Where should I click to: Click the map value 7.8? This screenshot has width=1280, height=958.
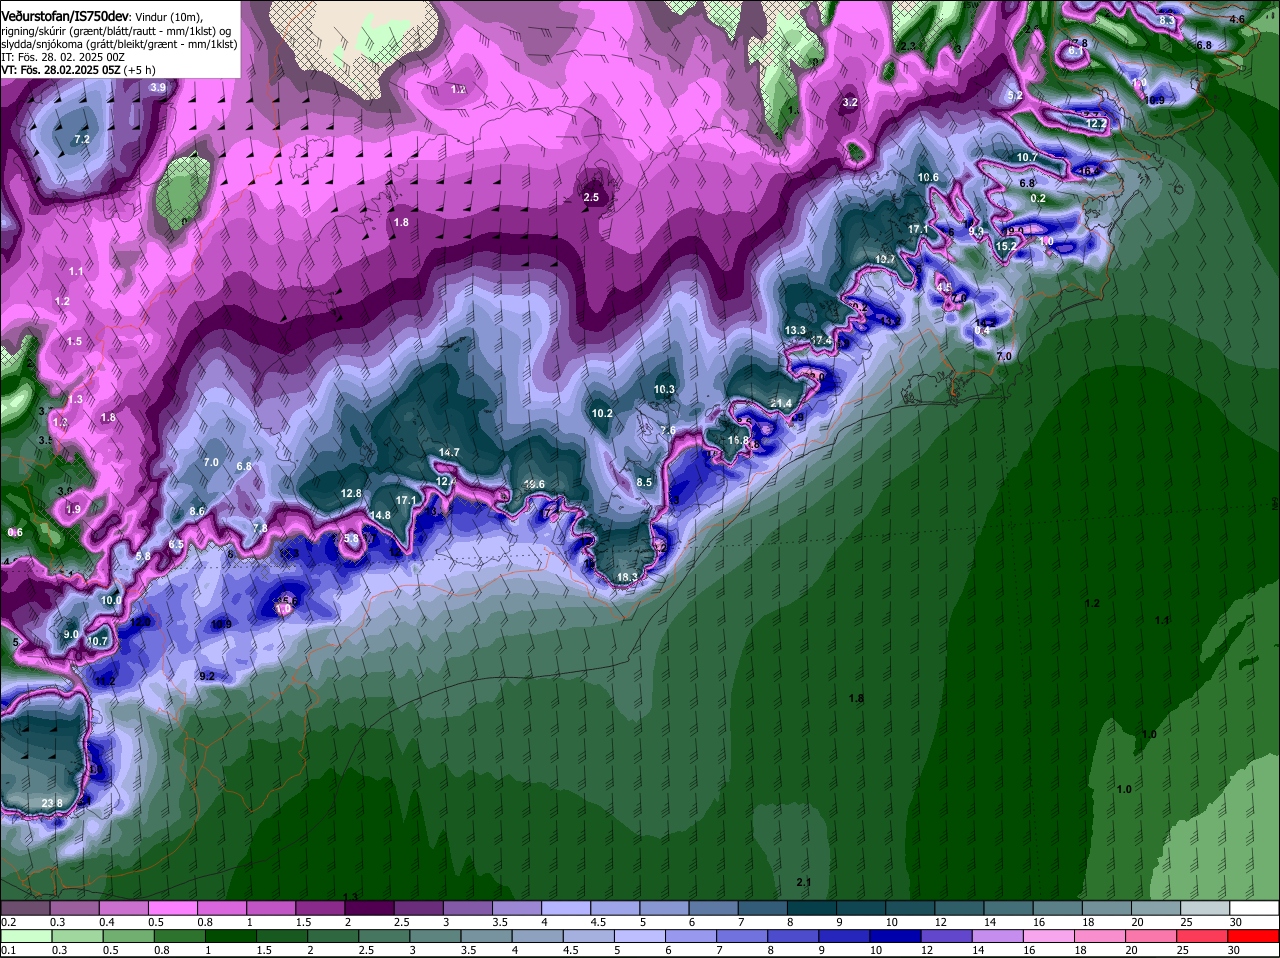260,528
